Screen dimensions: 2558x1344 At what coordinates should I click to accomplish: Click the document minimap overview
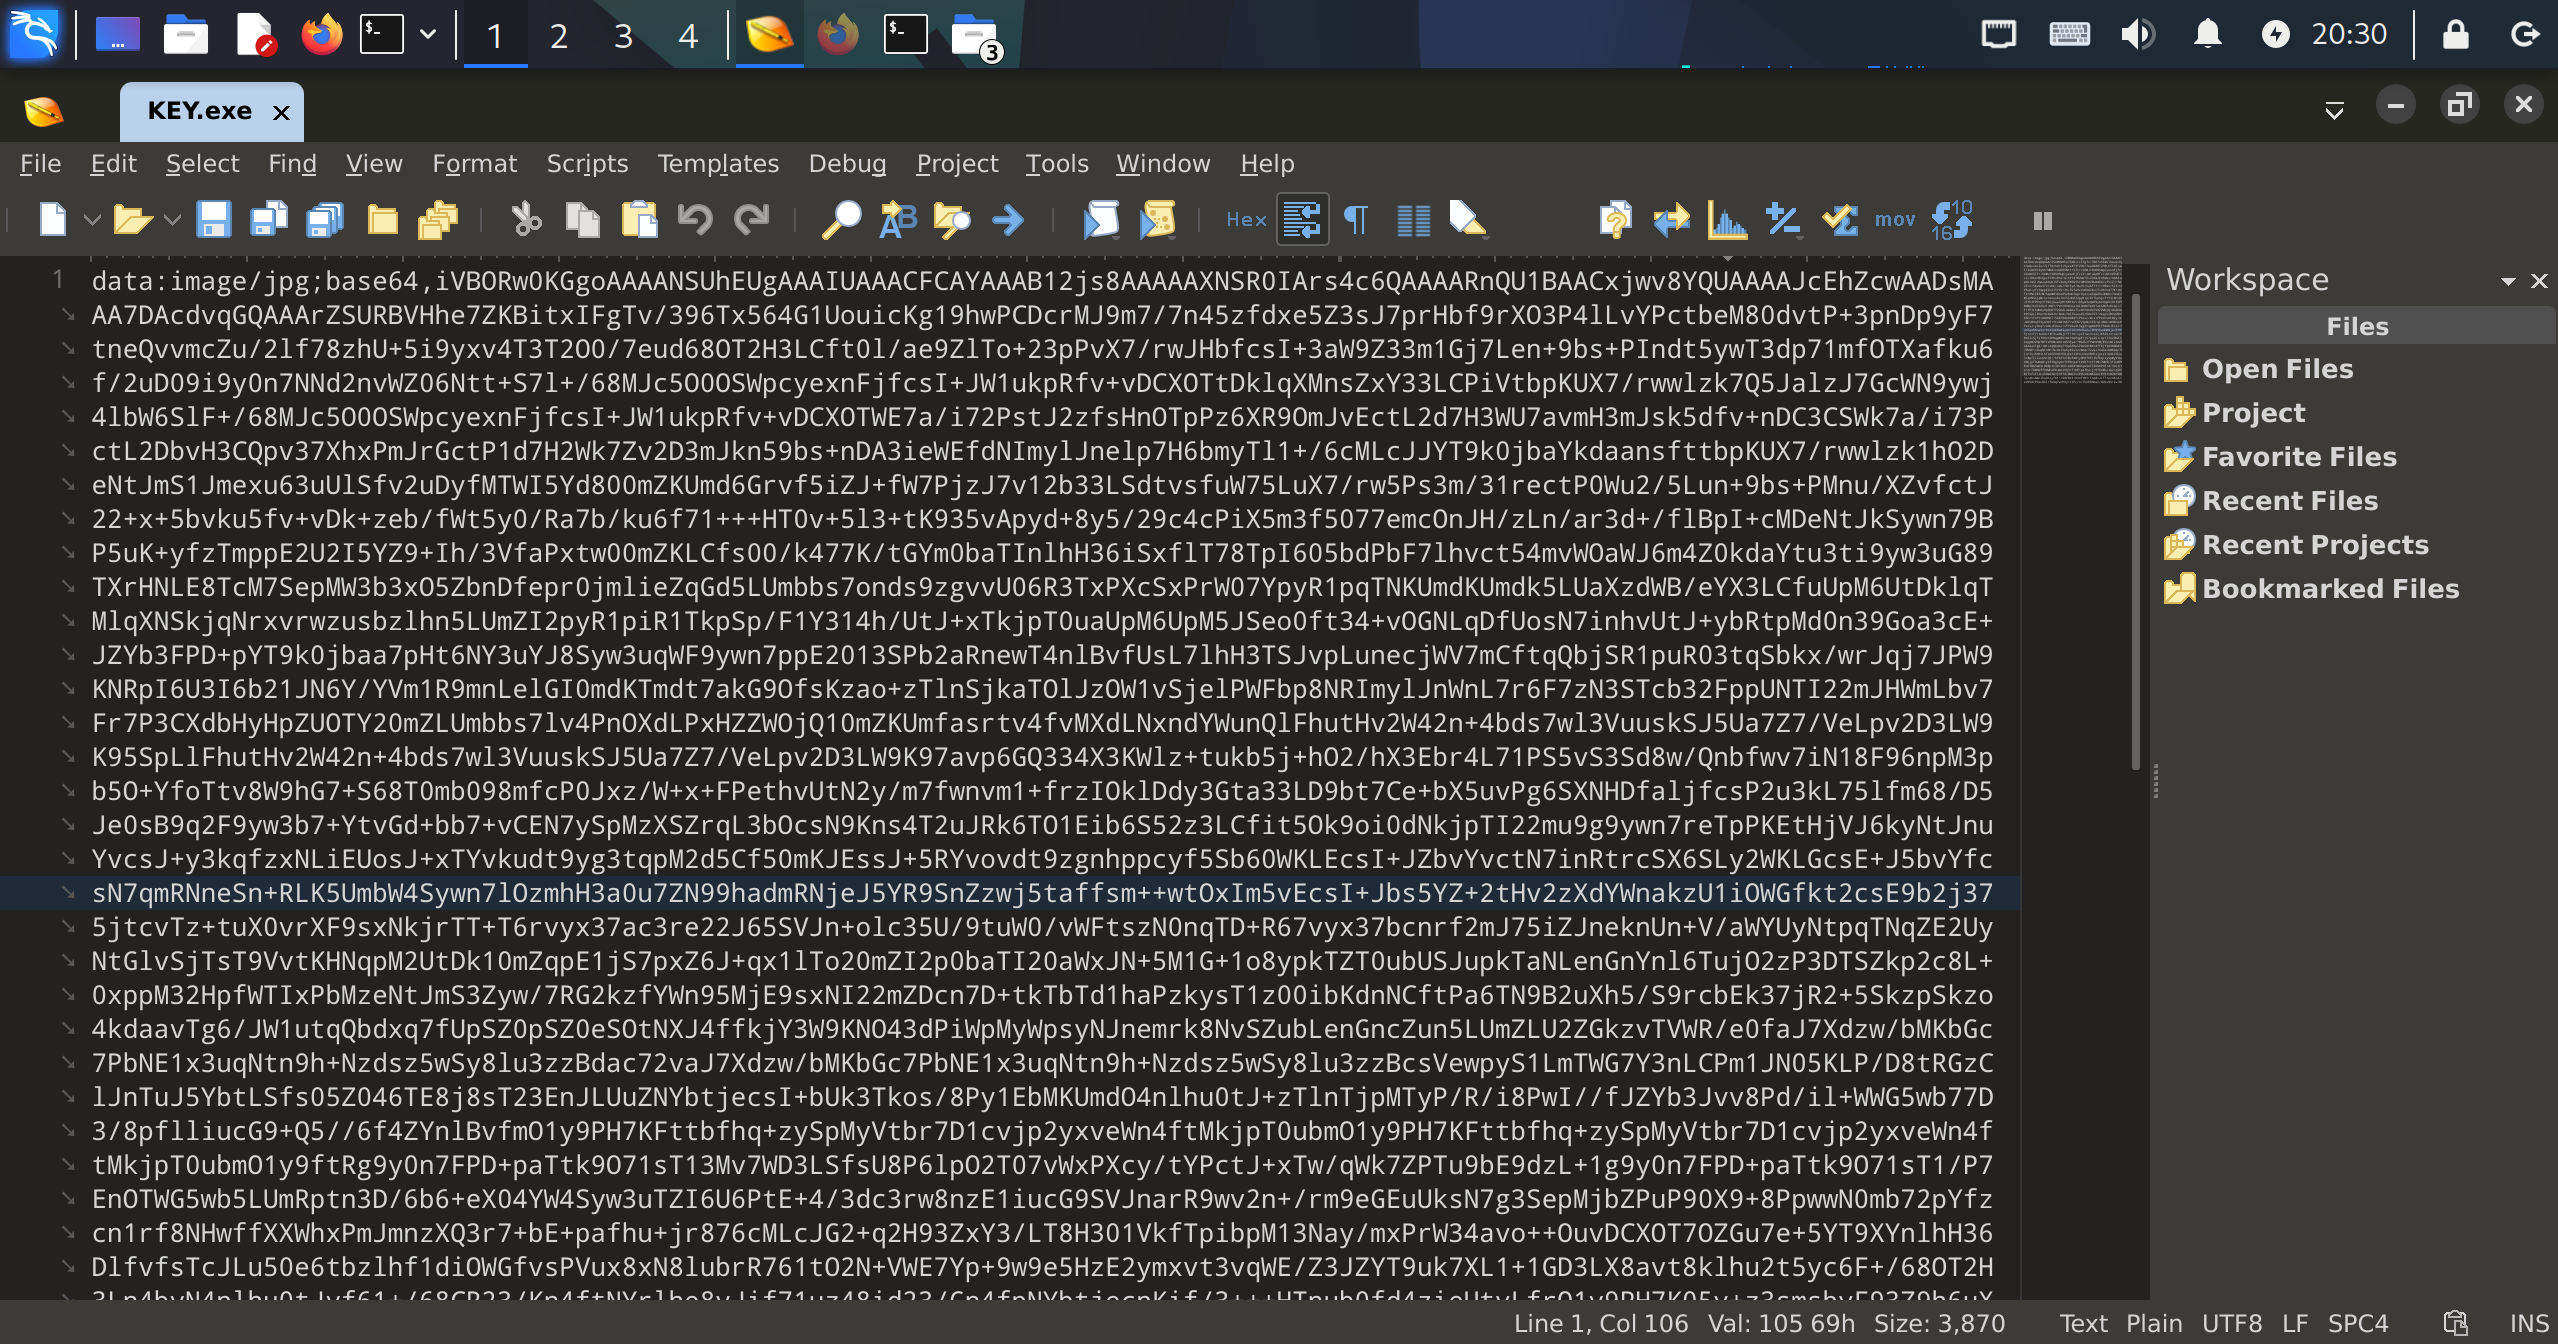[x=2072, y=320]
